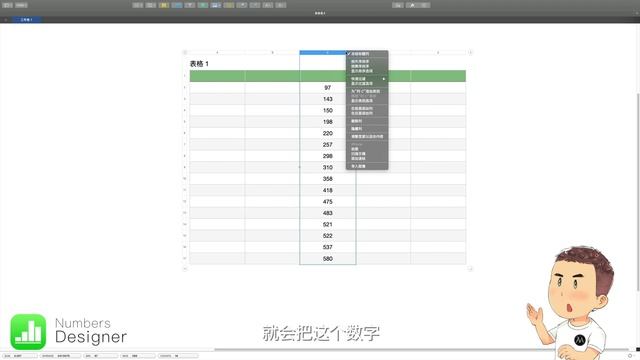This screenshot has width=640, height=360.
Task: Select the cell containing 521
Action: click(x=328, y=225)
